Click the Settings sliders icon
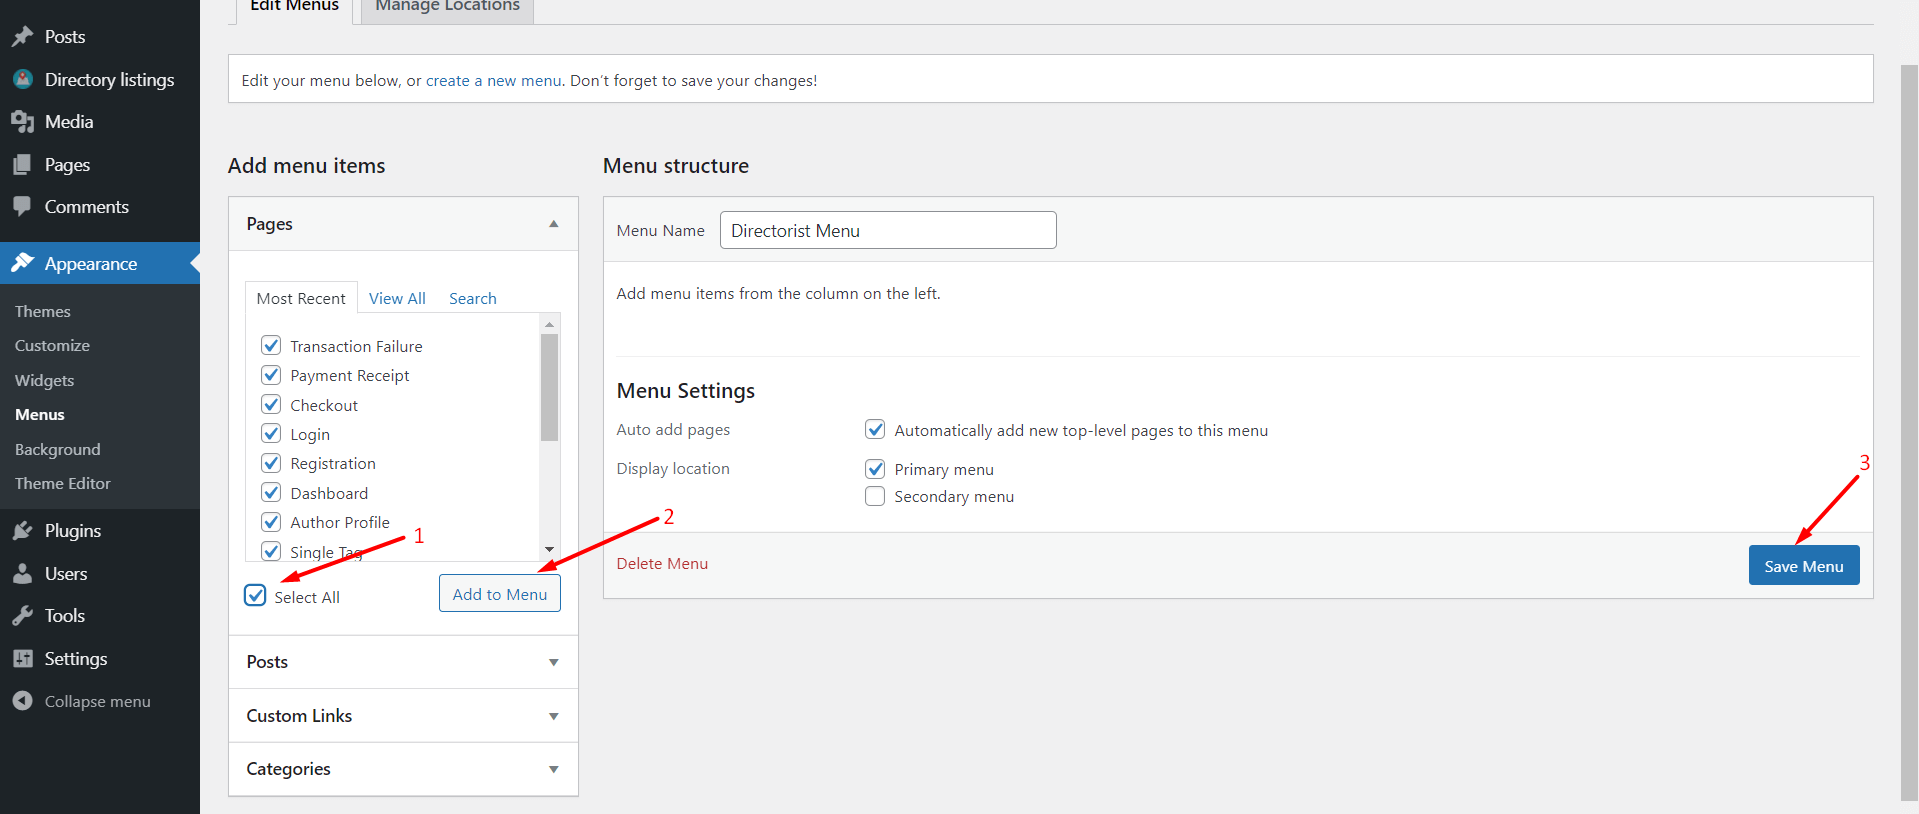 22,659
